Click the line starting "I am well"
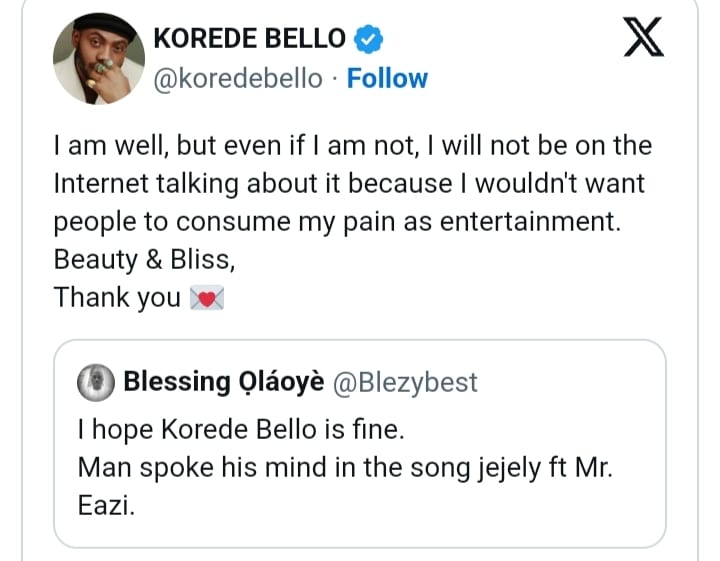Image resolution: width=720 pixels, height=561 pixels. click(x=352, y=146)
